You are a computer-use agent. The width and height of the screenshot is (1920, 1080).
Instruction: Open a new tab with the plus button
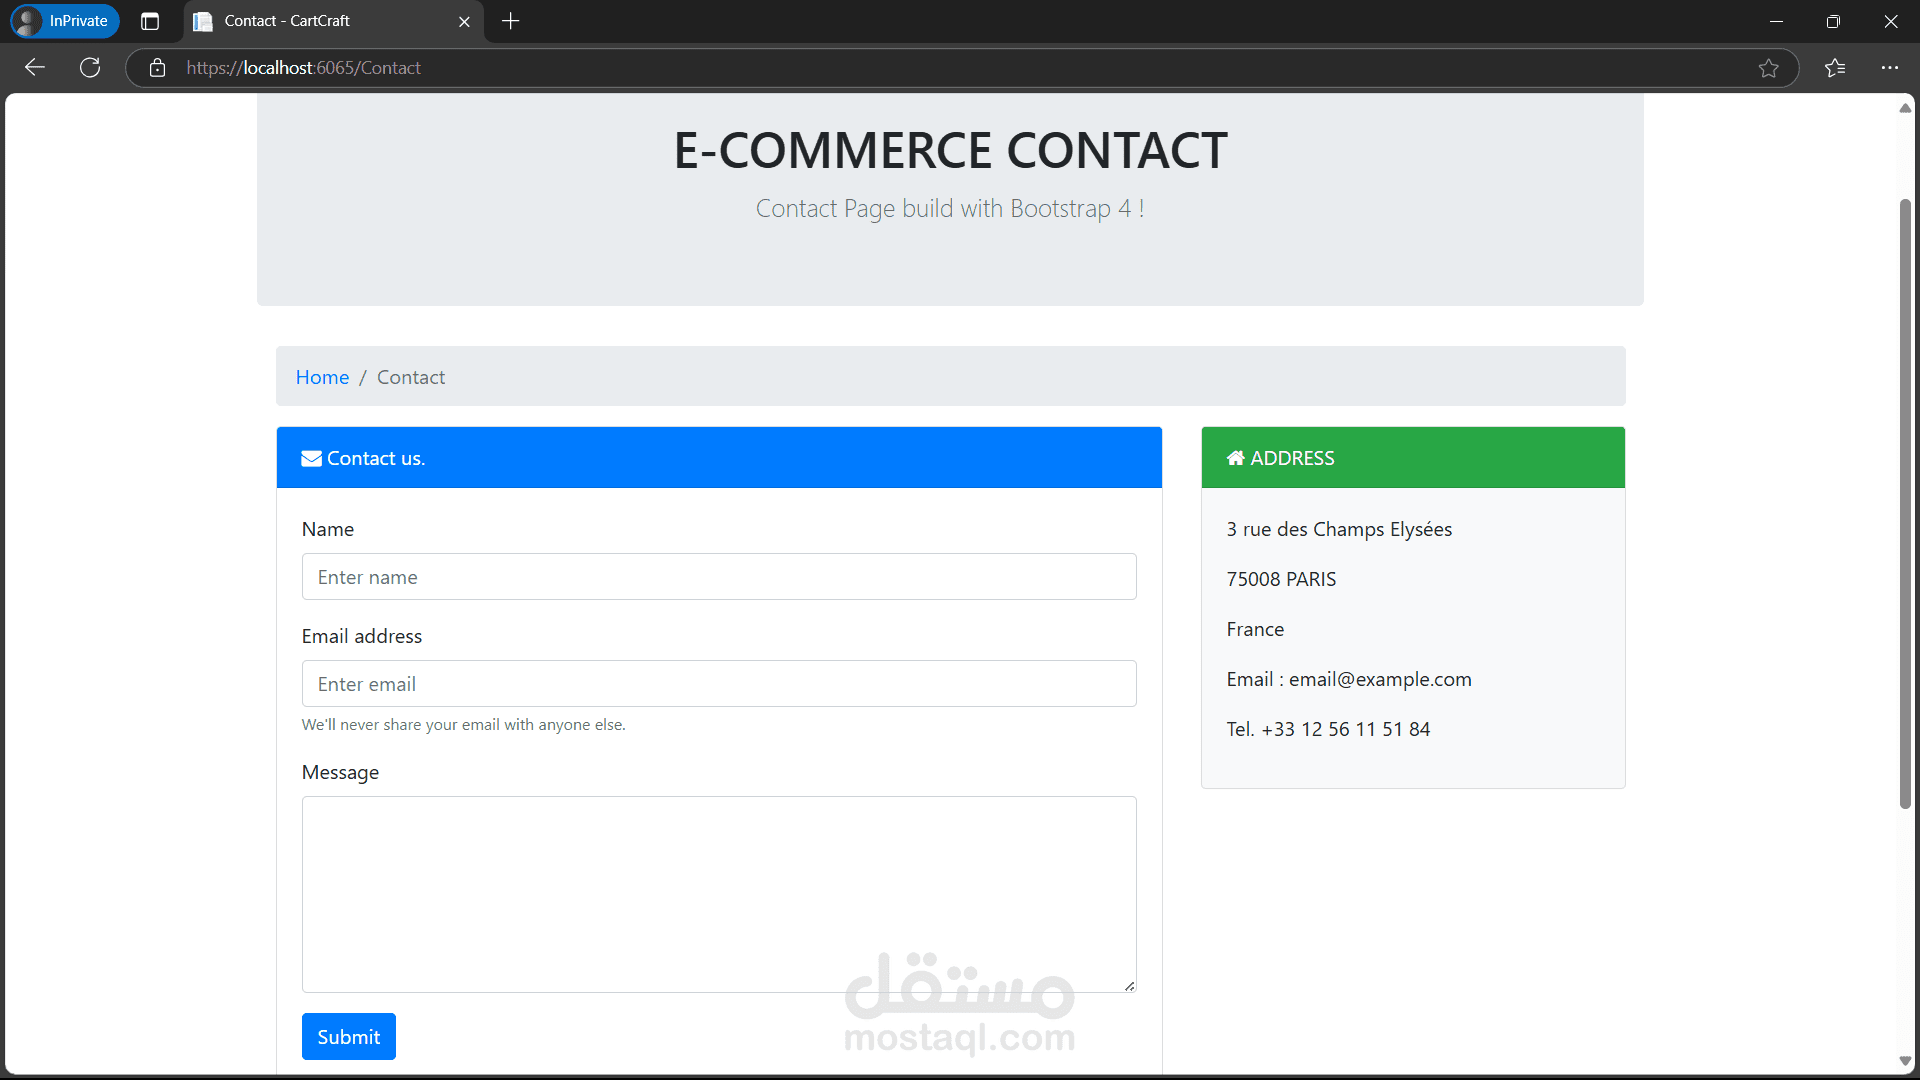click(x=510, y=21)
